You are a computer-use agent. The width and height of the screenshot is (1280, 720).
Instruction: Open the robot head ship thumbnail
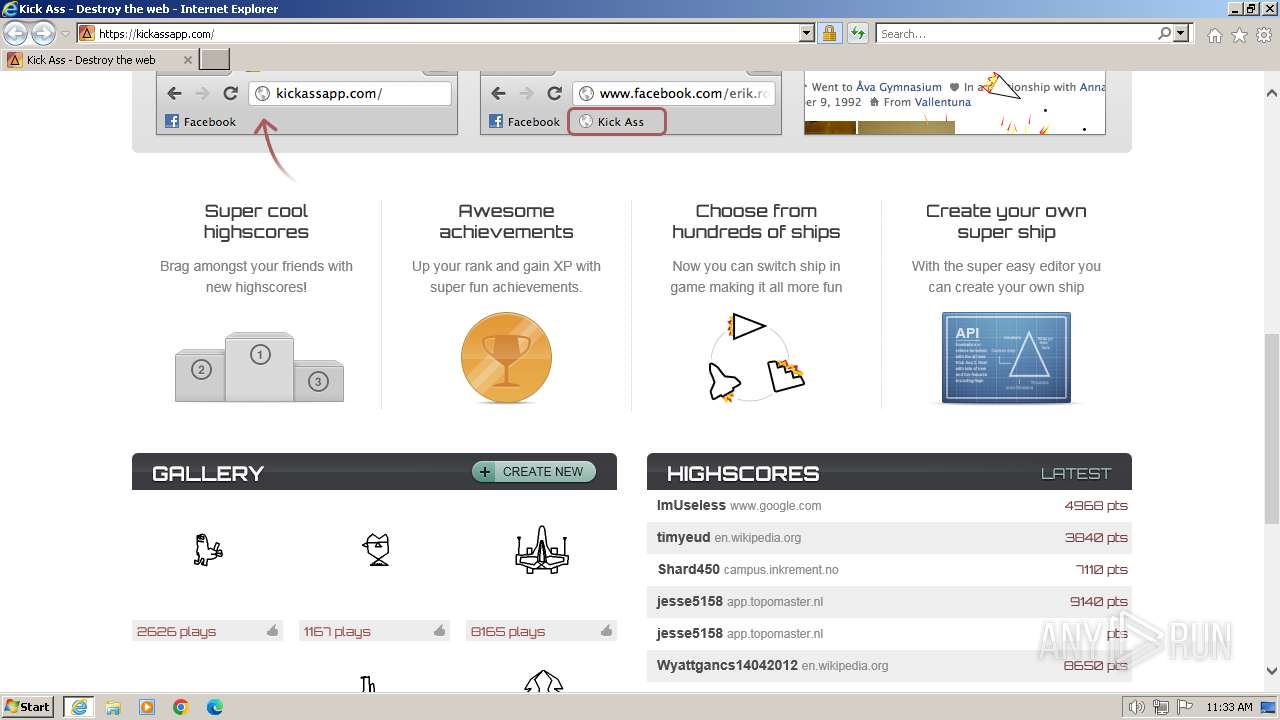tap(375, 549)
